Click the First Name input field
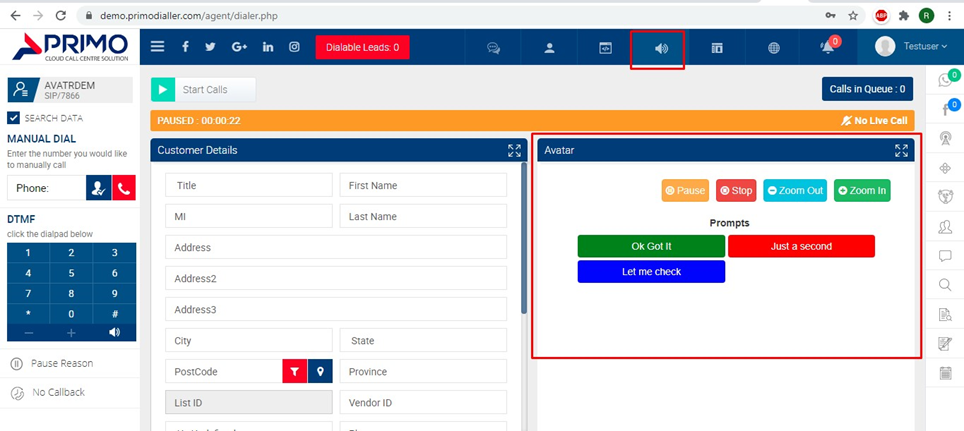 423,185
